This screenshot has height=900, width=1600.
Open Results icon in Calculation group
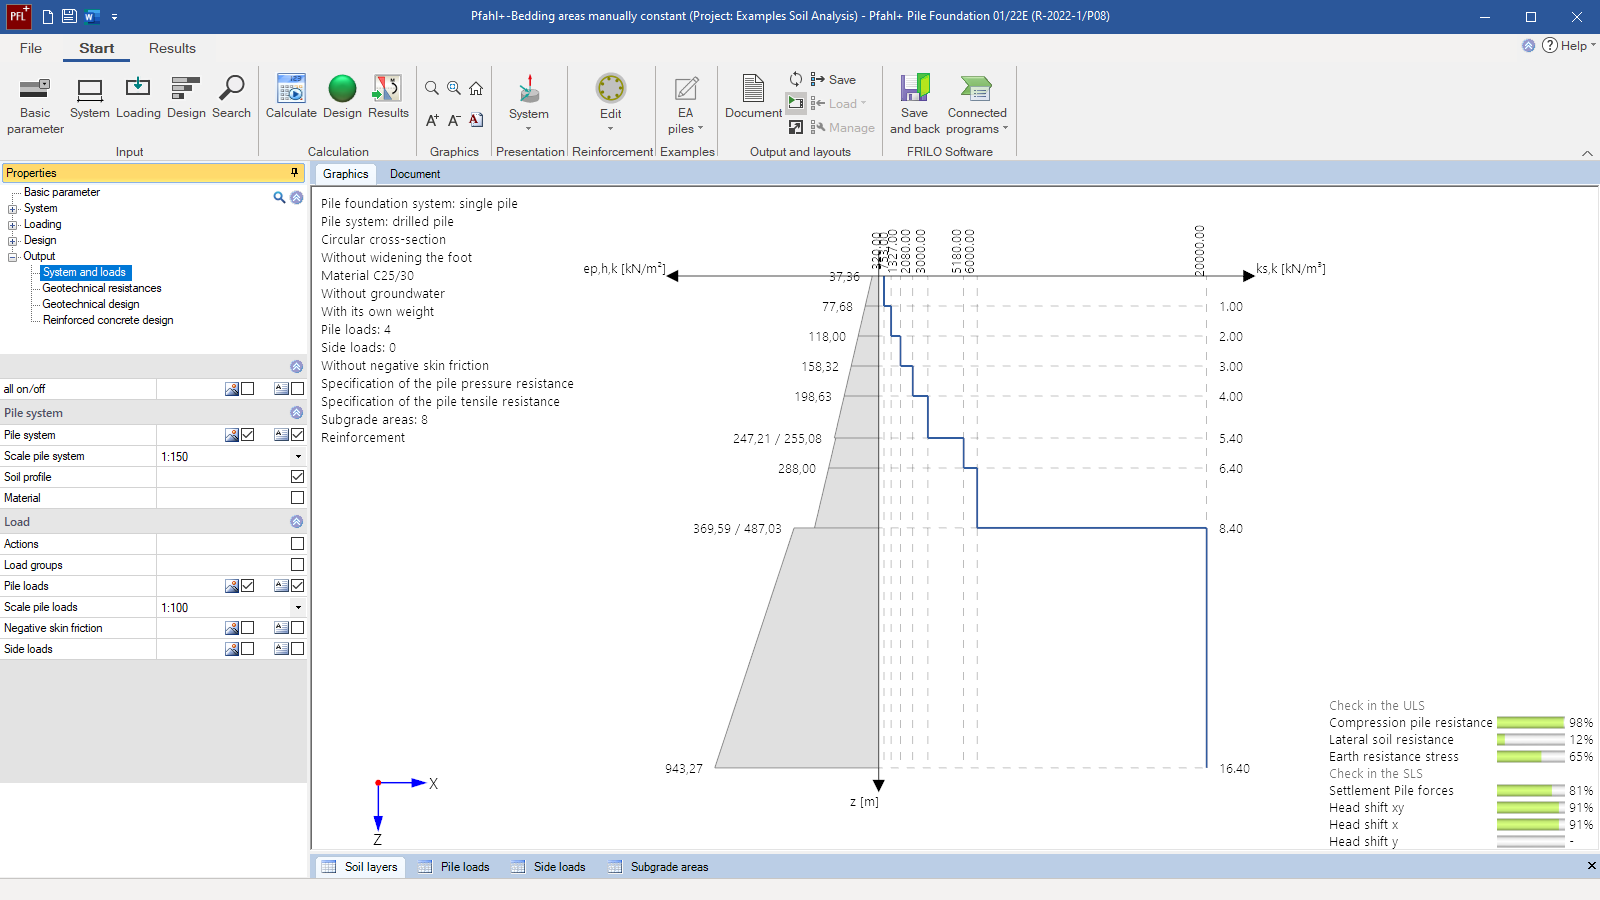388,98
